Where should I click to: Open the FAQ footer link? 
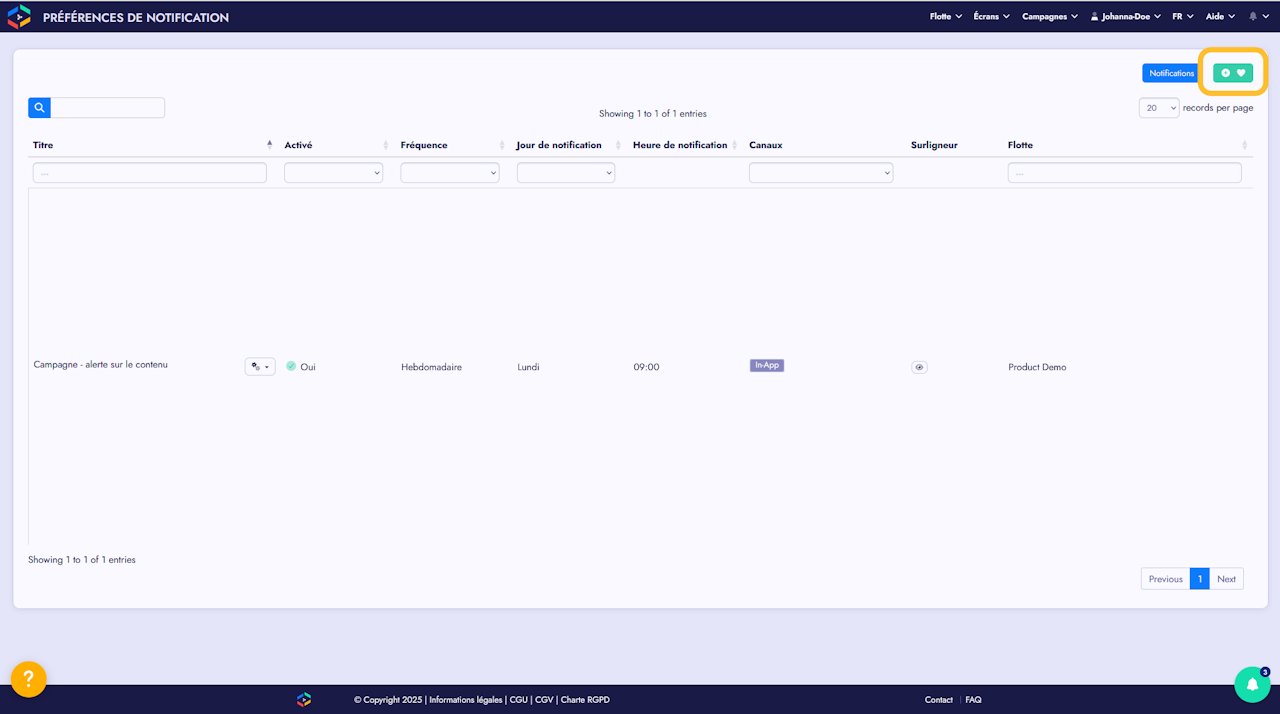[x=973, y=700]
